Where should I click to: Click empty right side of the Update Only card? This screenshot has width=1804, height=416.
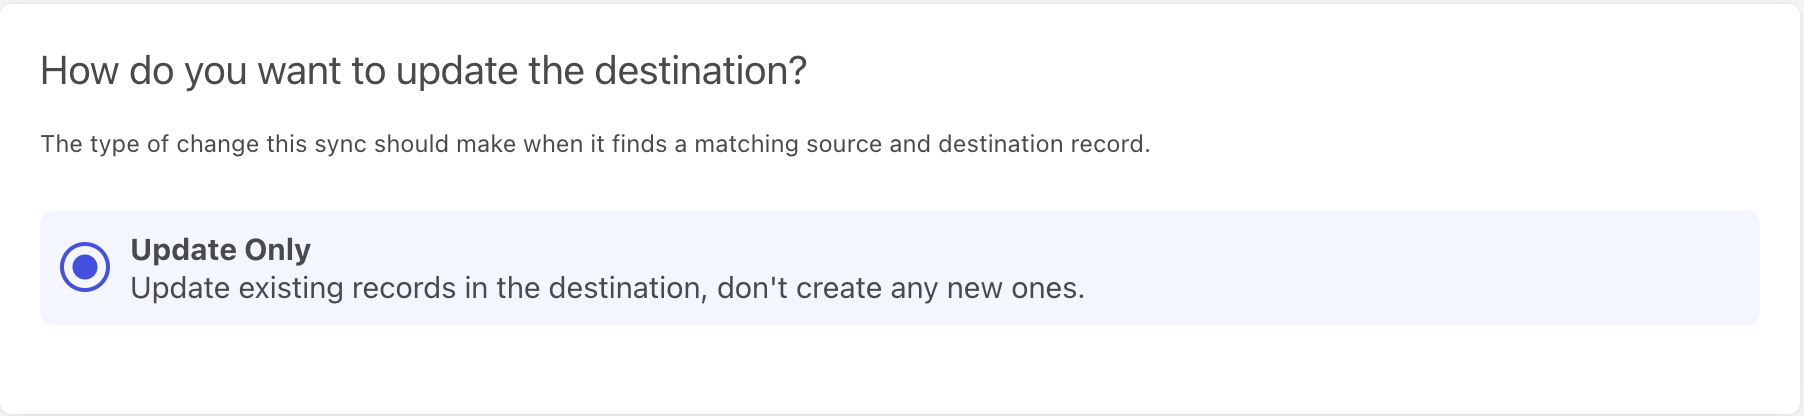click(x=1500, y=268)
